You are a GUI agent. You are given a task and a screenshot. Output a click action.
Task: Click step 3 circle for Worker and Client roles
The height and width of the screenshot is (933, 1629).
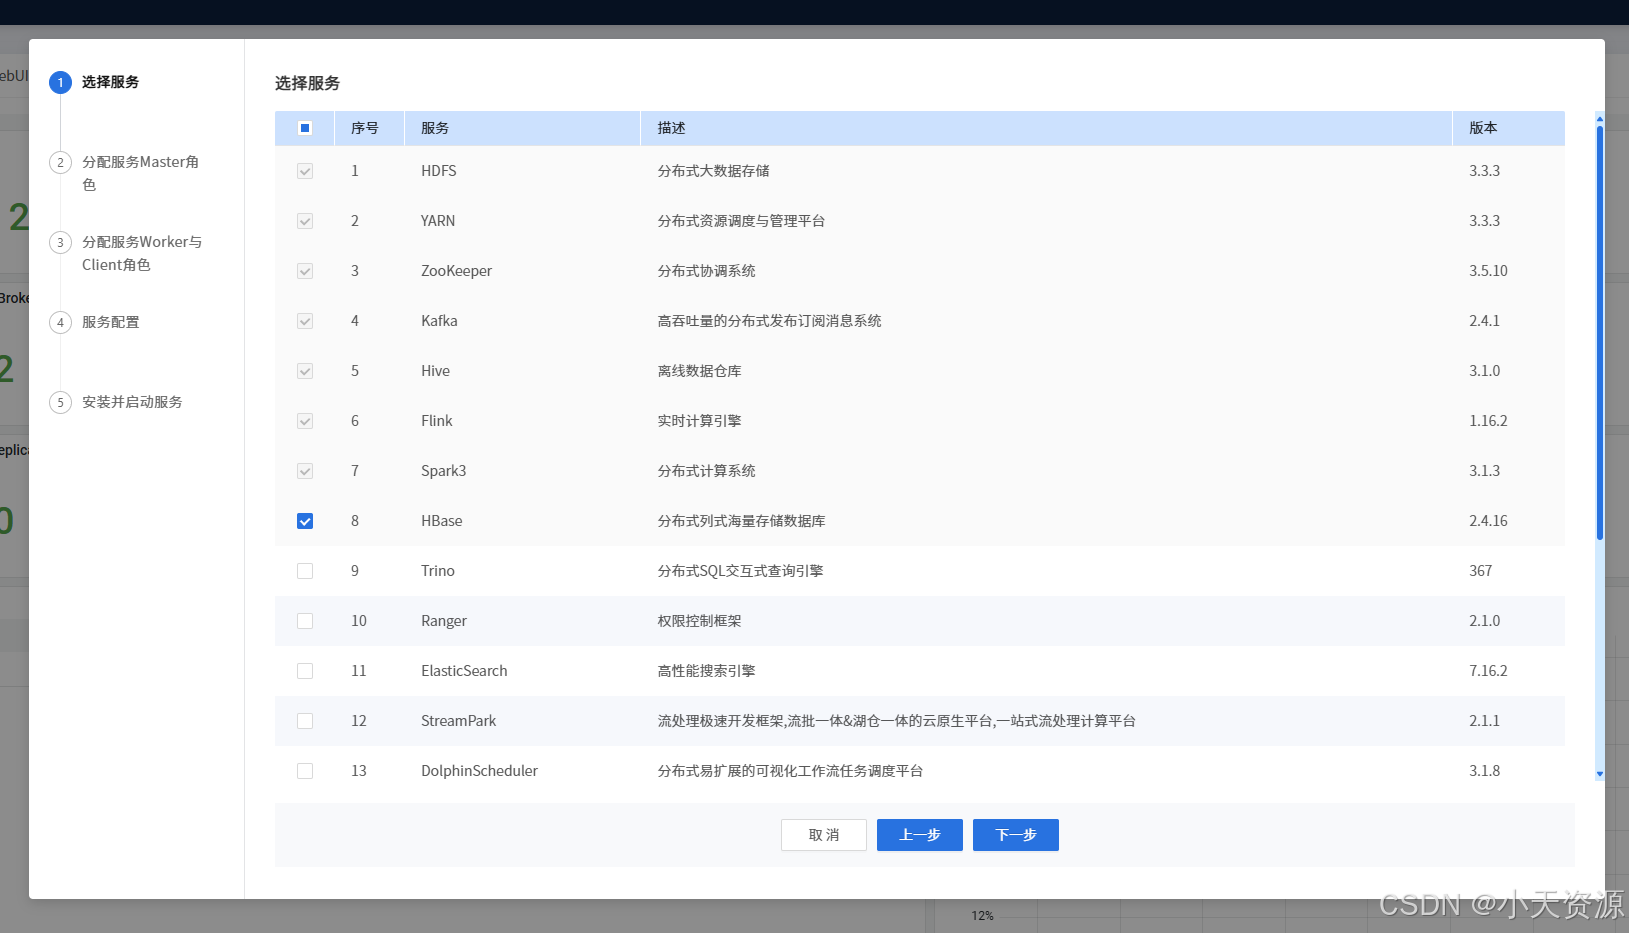pos(60,242)
